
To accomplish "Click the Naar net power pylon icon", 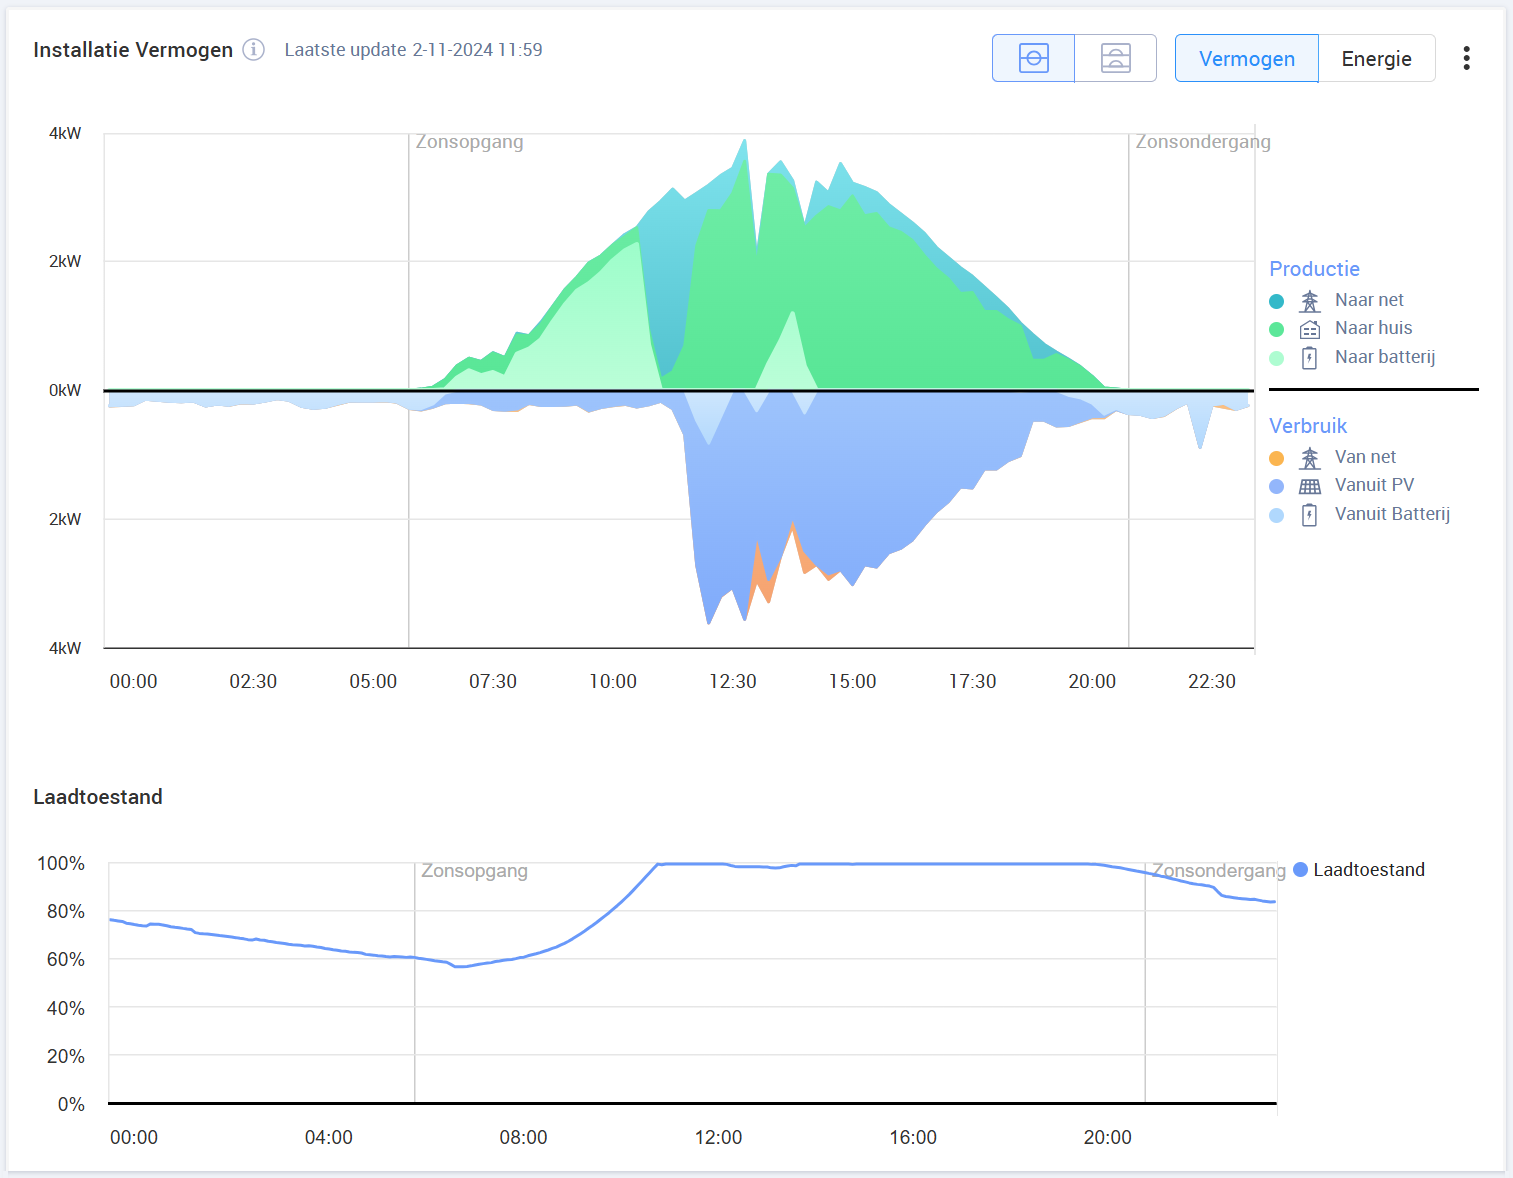I will coord(1309,301).
